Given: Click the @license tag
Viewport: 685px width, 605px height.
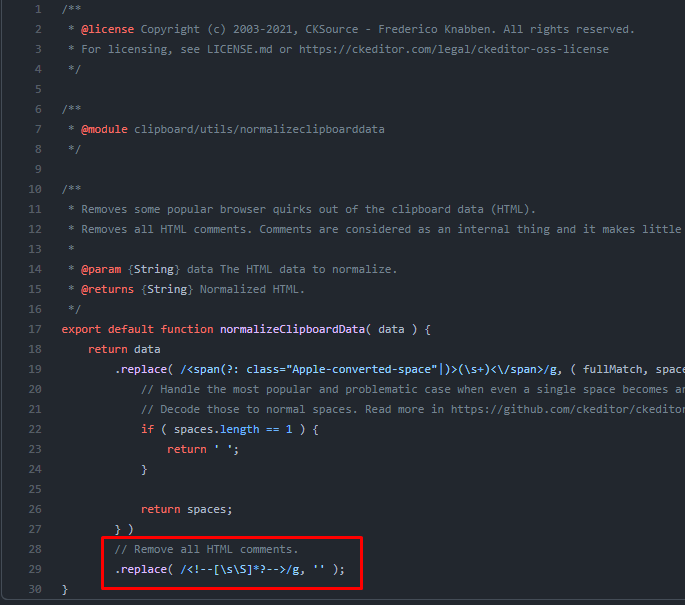Looking at the screenshot, I should pos(107,29).
